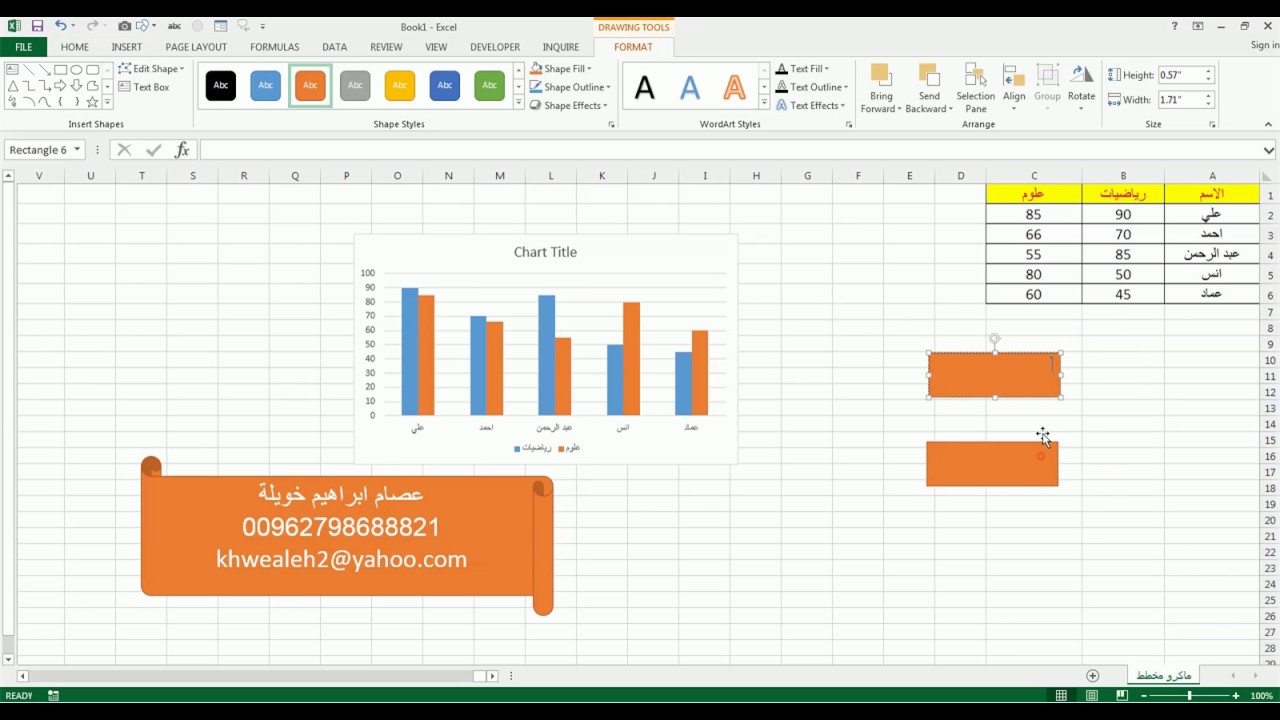Collapse the ribbon
Viewport: 1280px width, 720px height.
(x=1269, y=124)
